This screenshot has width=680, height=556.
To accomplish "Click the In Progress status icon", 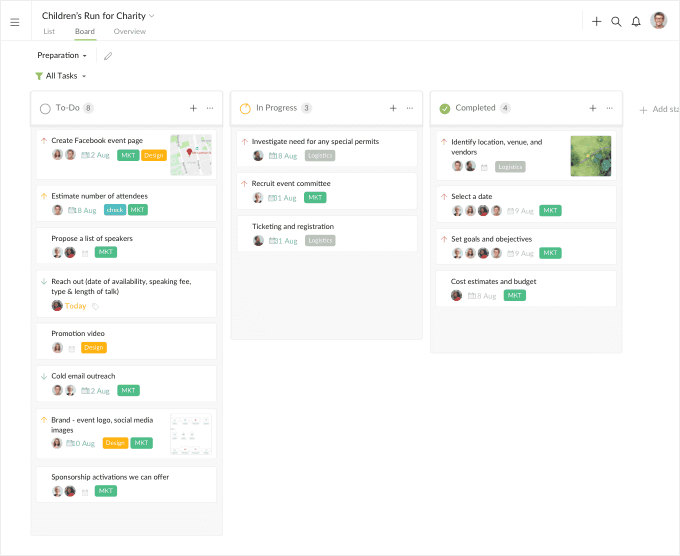I will [245, 108].
